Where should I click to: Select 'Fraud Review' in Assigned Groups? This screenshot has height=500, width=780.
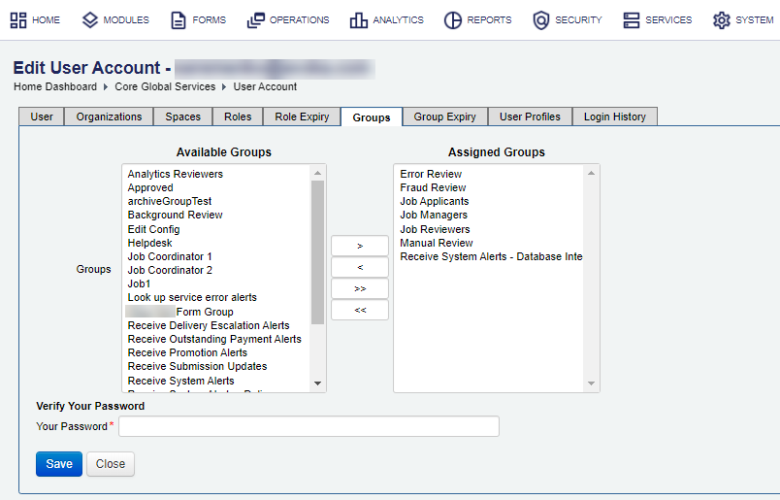tap(433, 188)
